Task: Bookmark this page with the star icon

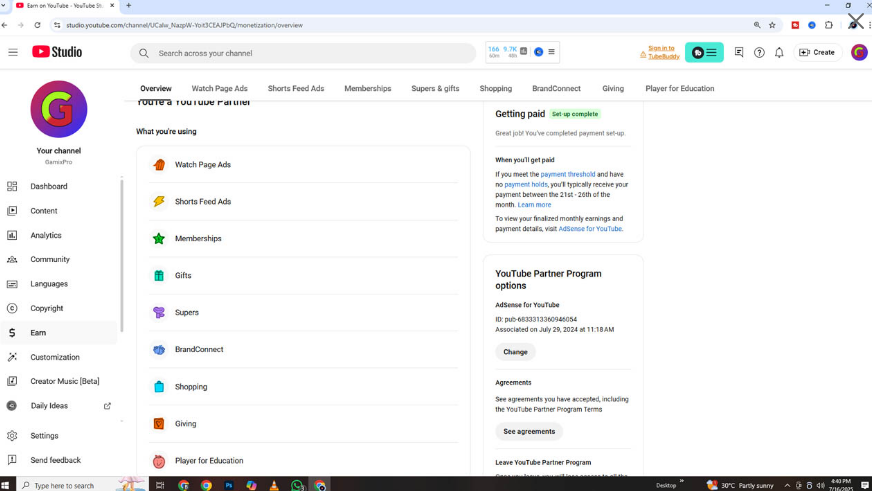Action: (x=772, y=25)
